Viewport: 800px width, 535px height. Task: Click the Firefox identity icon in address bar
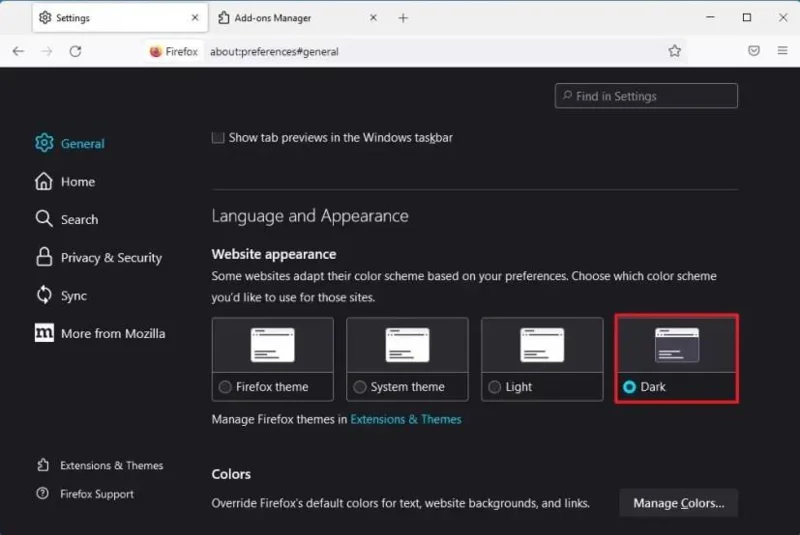coord(174,51)
